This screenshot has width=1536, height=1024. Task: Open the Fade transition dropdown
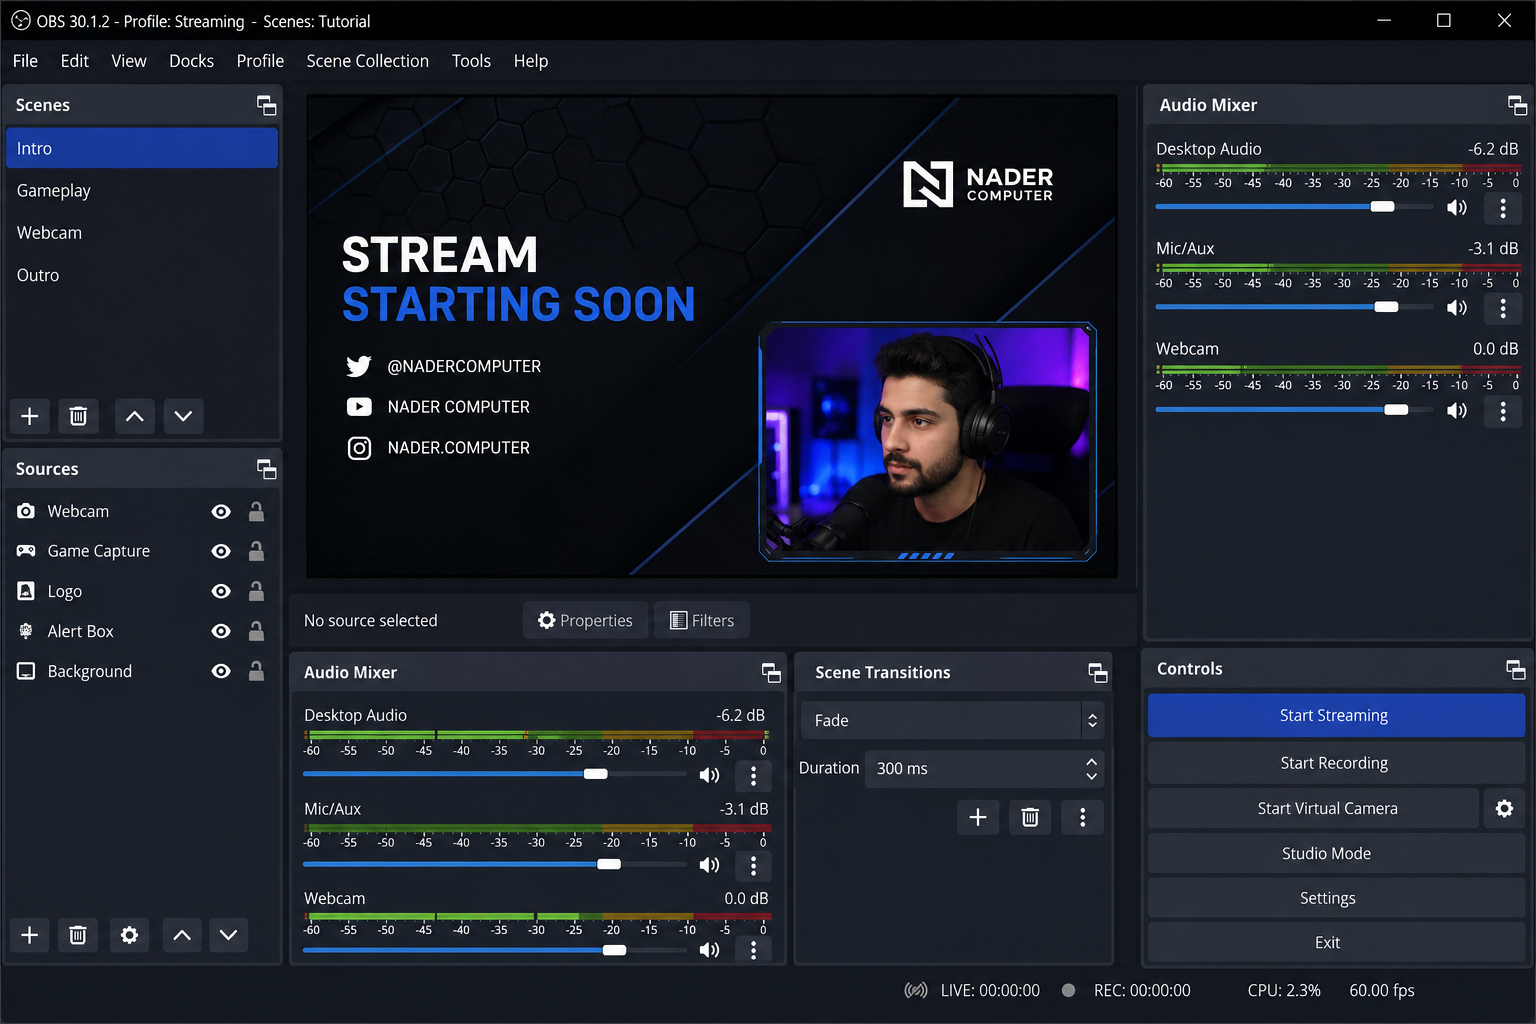click(x=952, y=720)
